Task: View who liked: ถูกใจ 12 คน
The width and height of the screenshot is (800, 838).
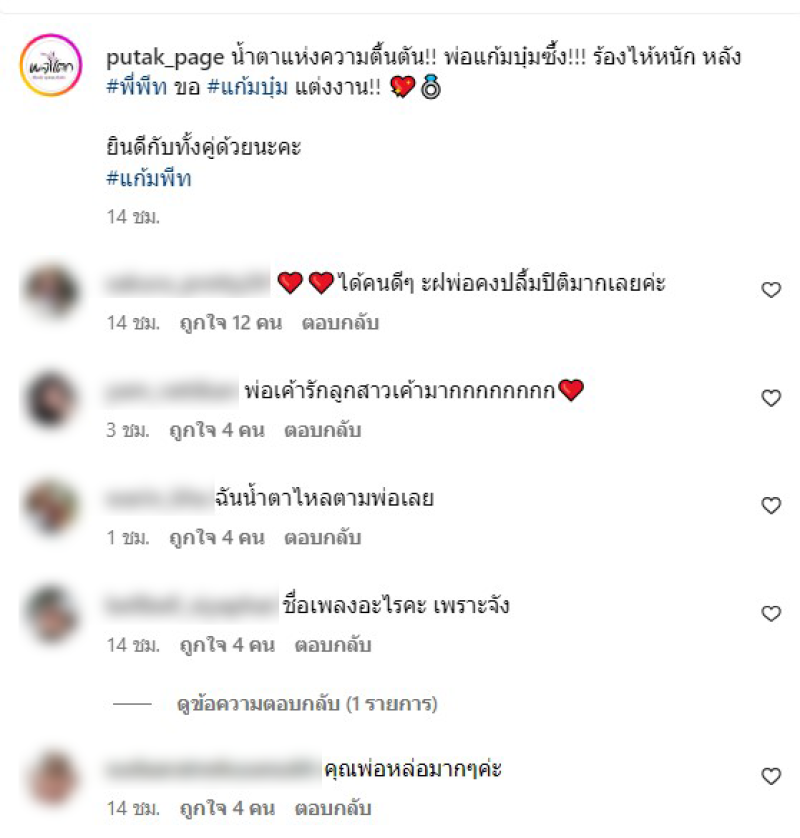Action: 231,323
